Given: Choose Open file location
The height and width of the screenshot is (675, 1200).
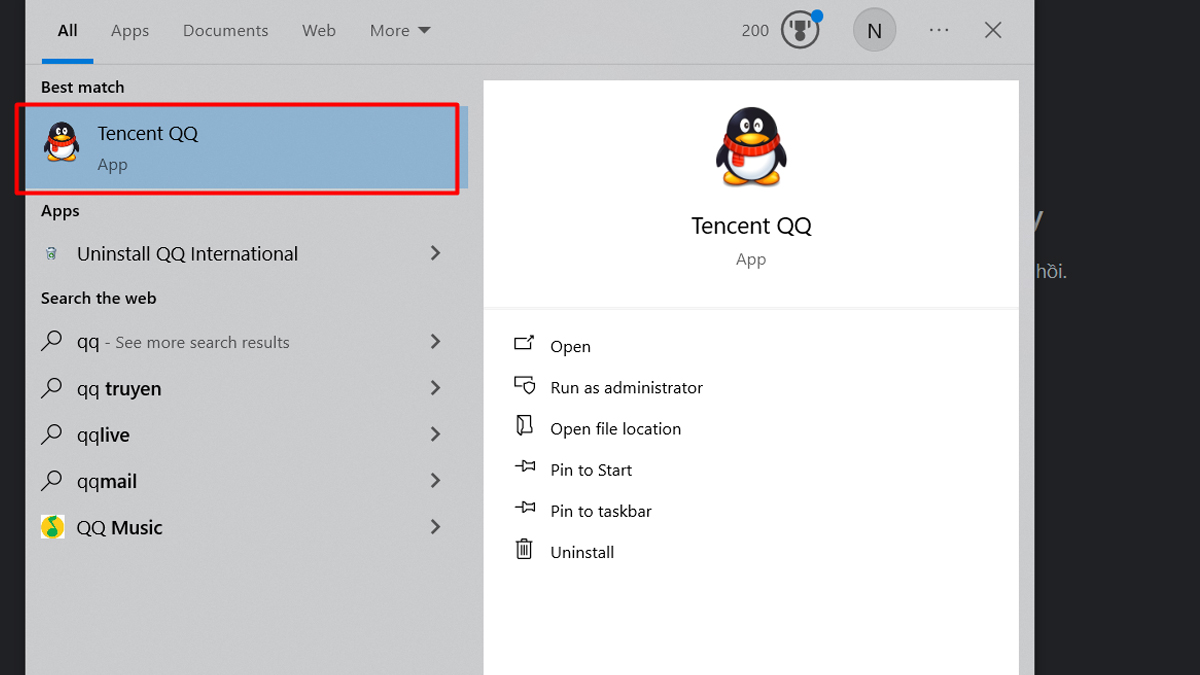Looking at the screenshot, I should (x=615, y=428).
